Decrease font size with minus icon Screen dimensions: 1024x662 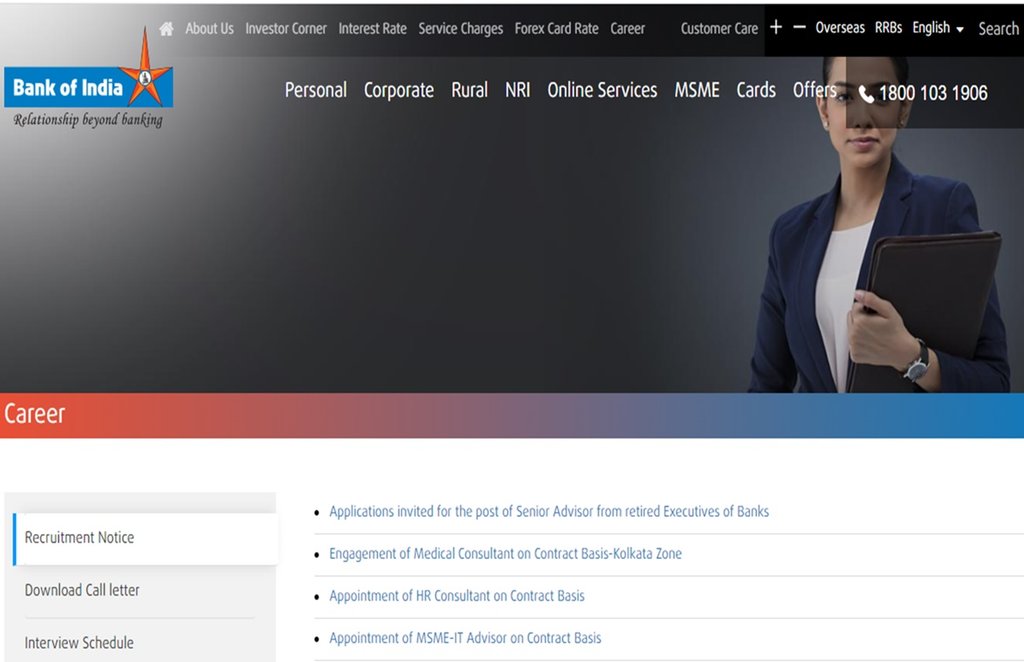pos(799,27)
